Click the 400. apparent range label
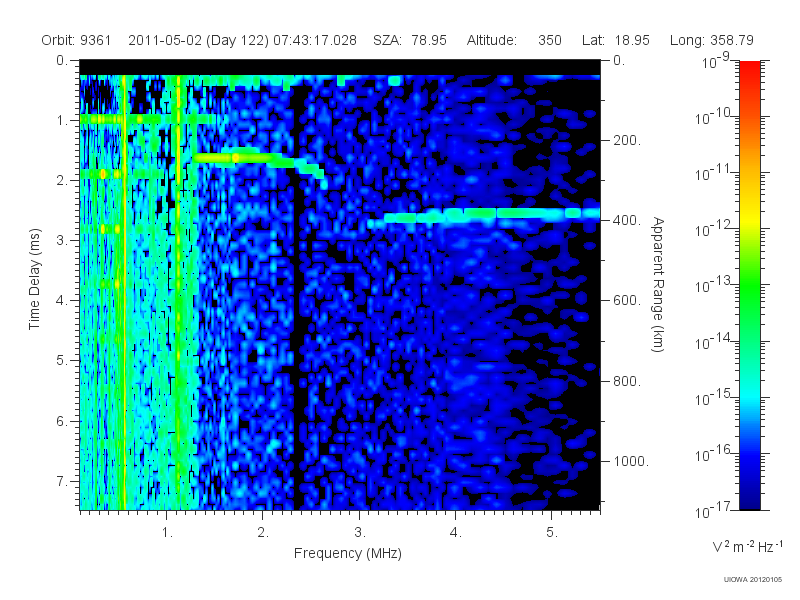The height and width of the screenshot is (600, 800). tap(627, 220)
